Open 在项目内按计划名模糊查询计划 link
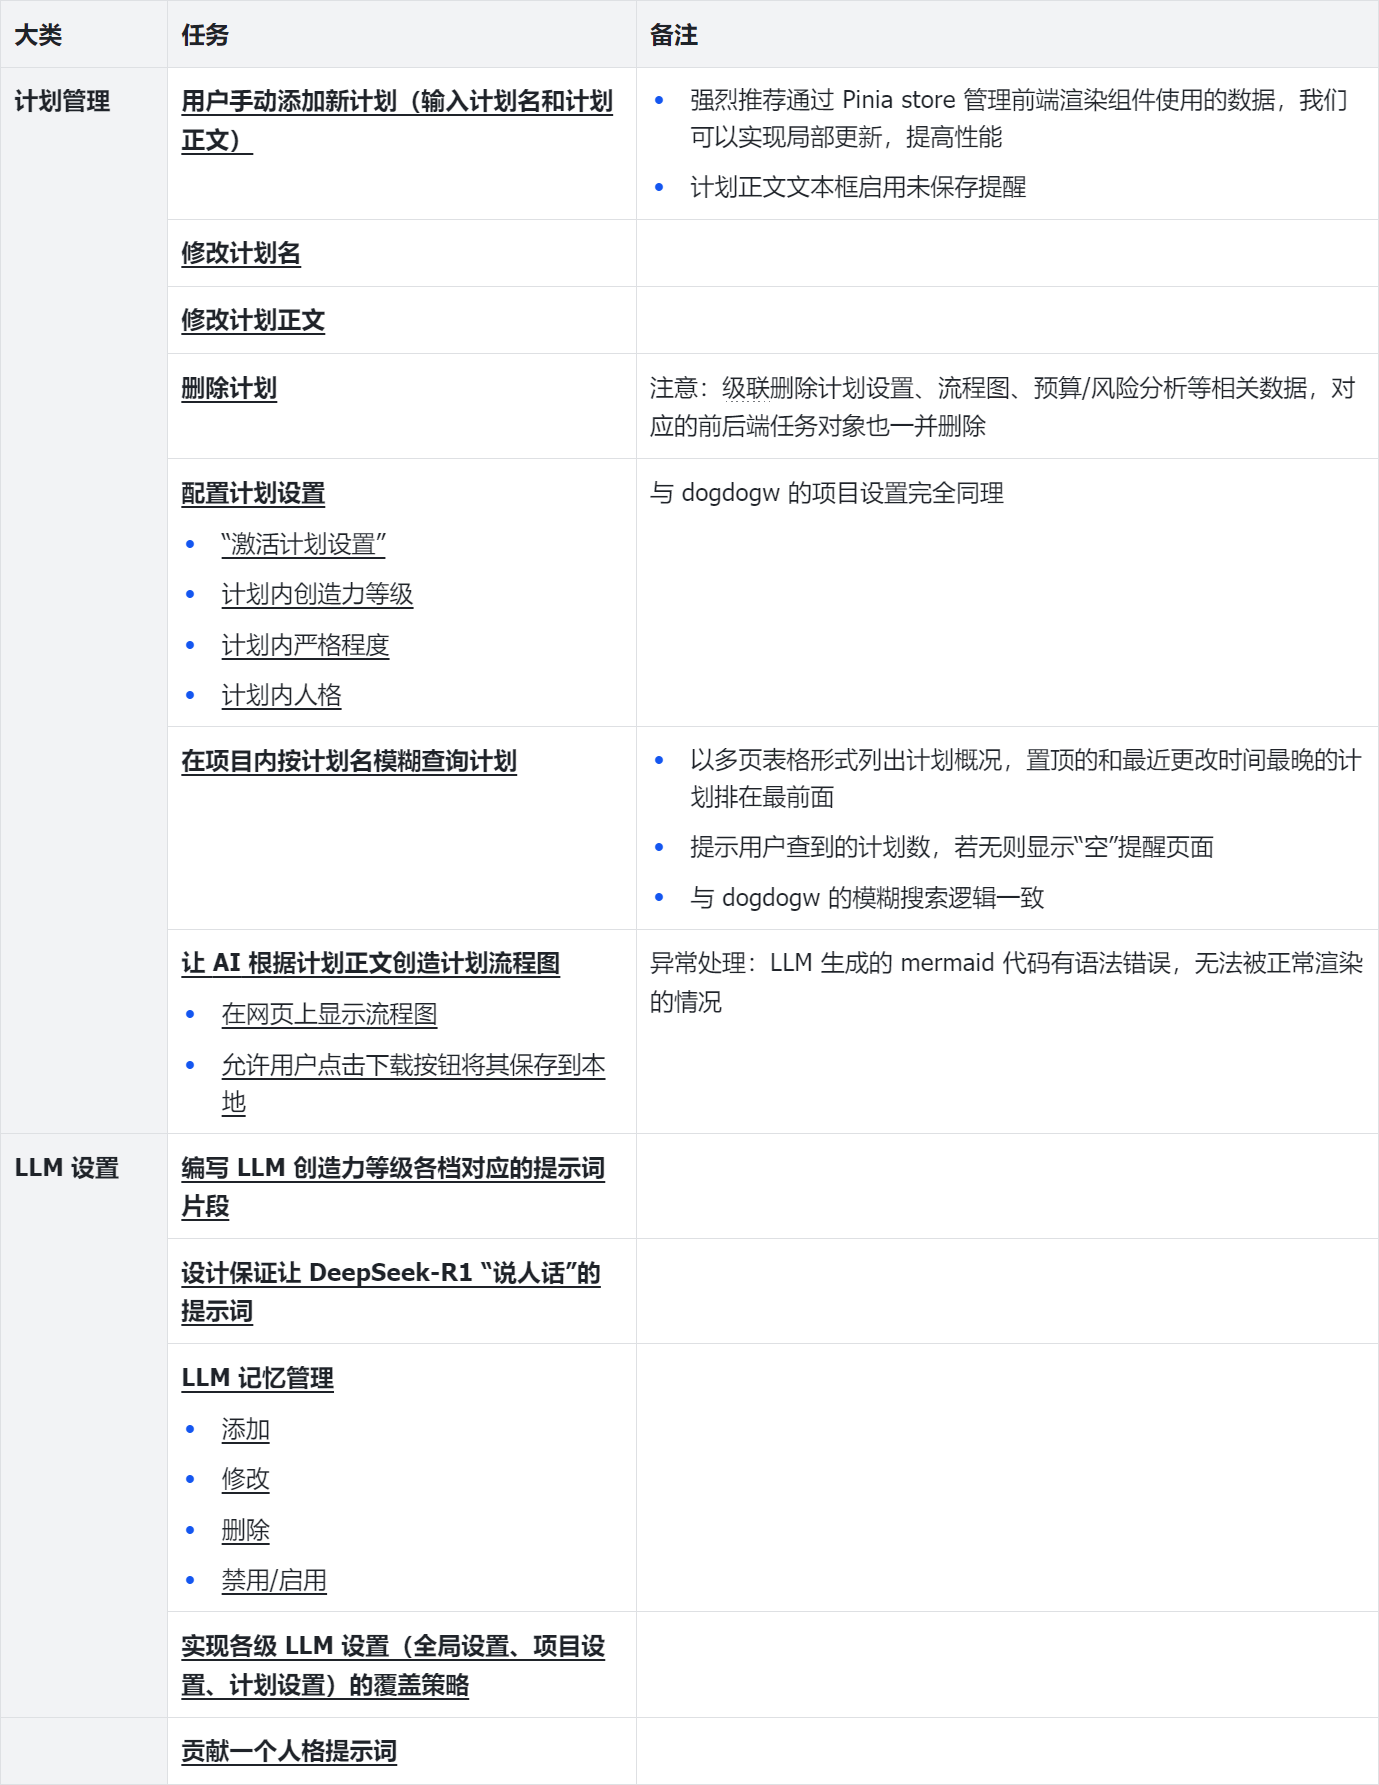Viewport: 1379px width, 1785px height. 349,762
